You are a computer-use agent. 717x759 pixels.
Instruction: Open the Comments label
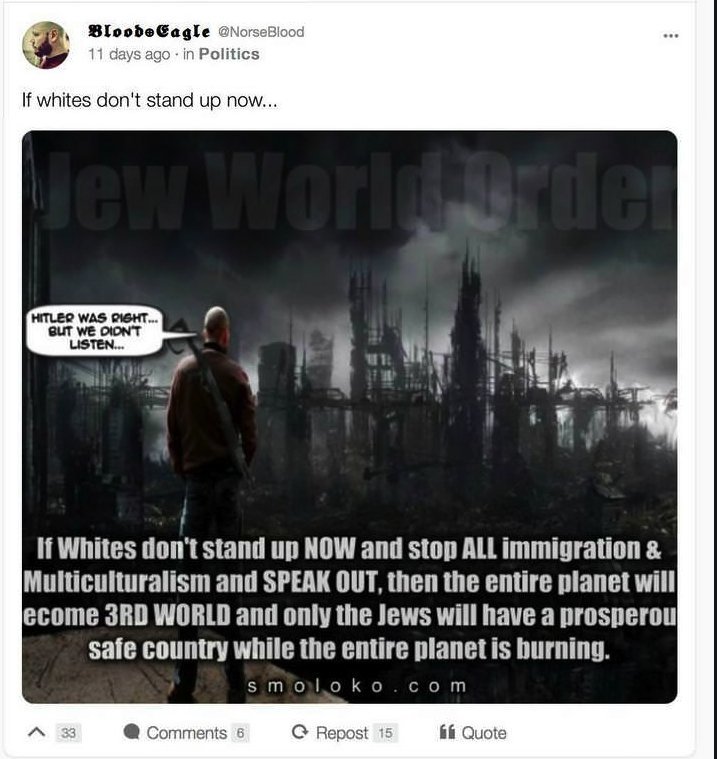point(187,733)
